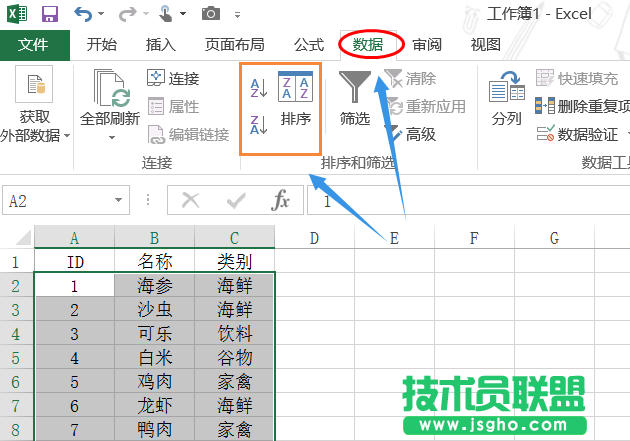This screenshot has height=441, width=630.
Task: Open 高级 advanced filter options
Action: pos(410,135)
